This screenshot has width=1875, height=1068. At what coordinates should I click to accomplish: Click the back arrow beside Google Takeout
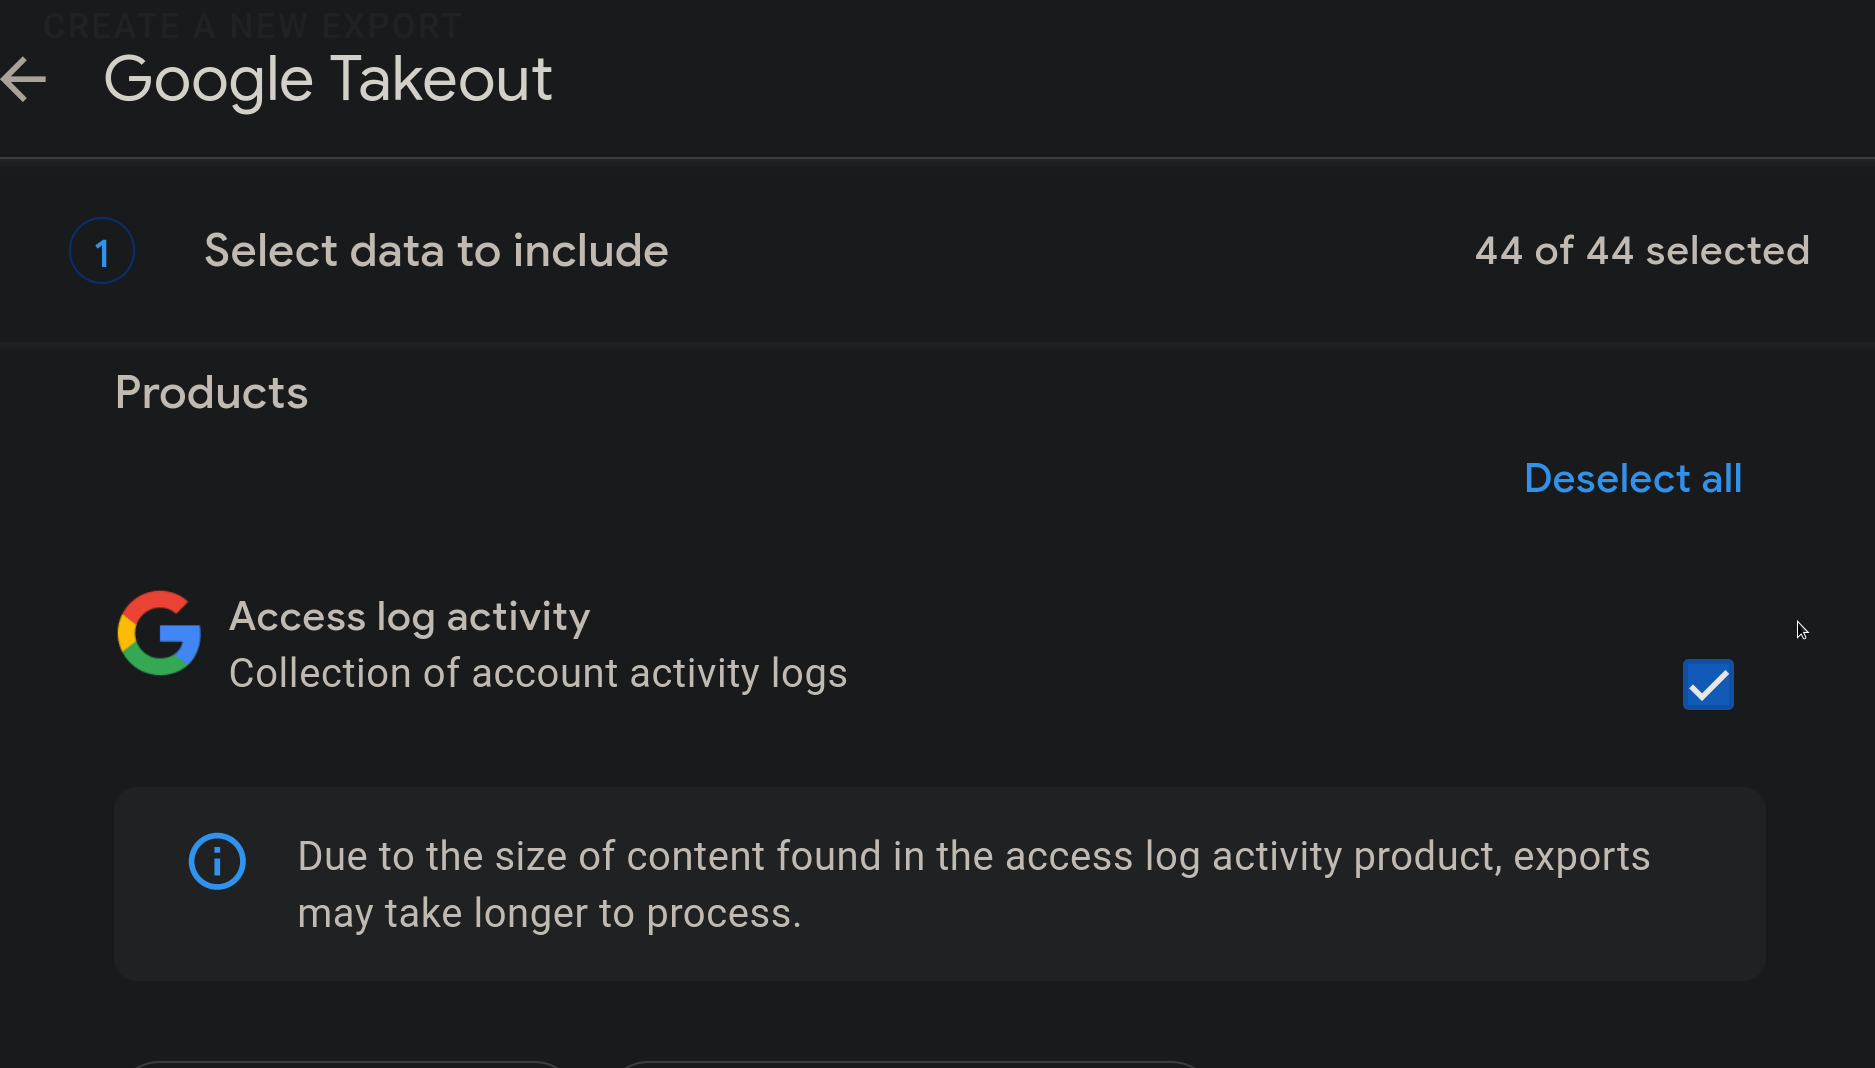point(25,80)
